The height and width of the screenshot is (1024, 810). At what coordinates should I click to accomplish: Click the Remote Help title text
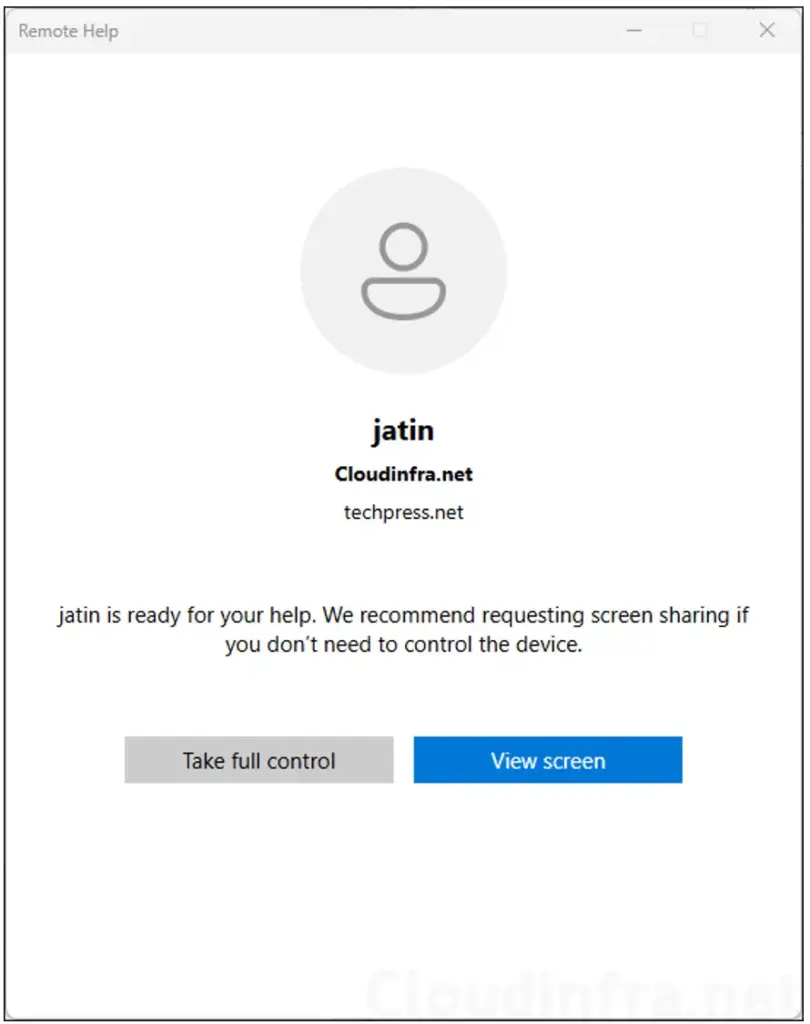pyautogui.click(x=68, y=31)
